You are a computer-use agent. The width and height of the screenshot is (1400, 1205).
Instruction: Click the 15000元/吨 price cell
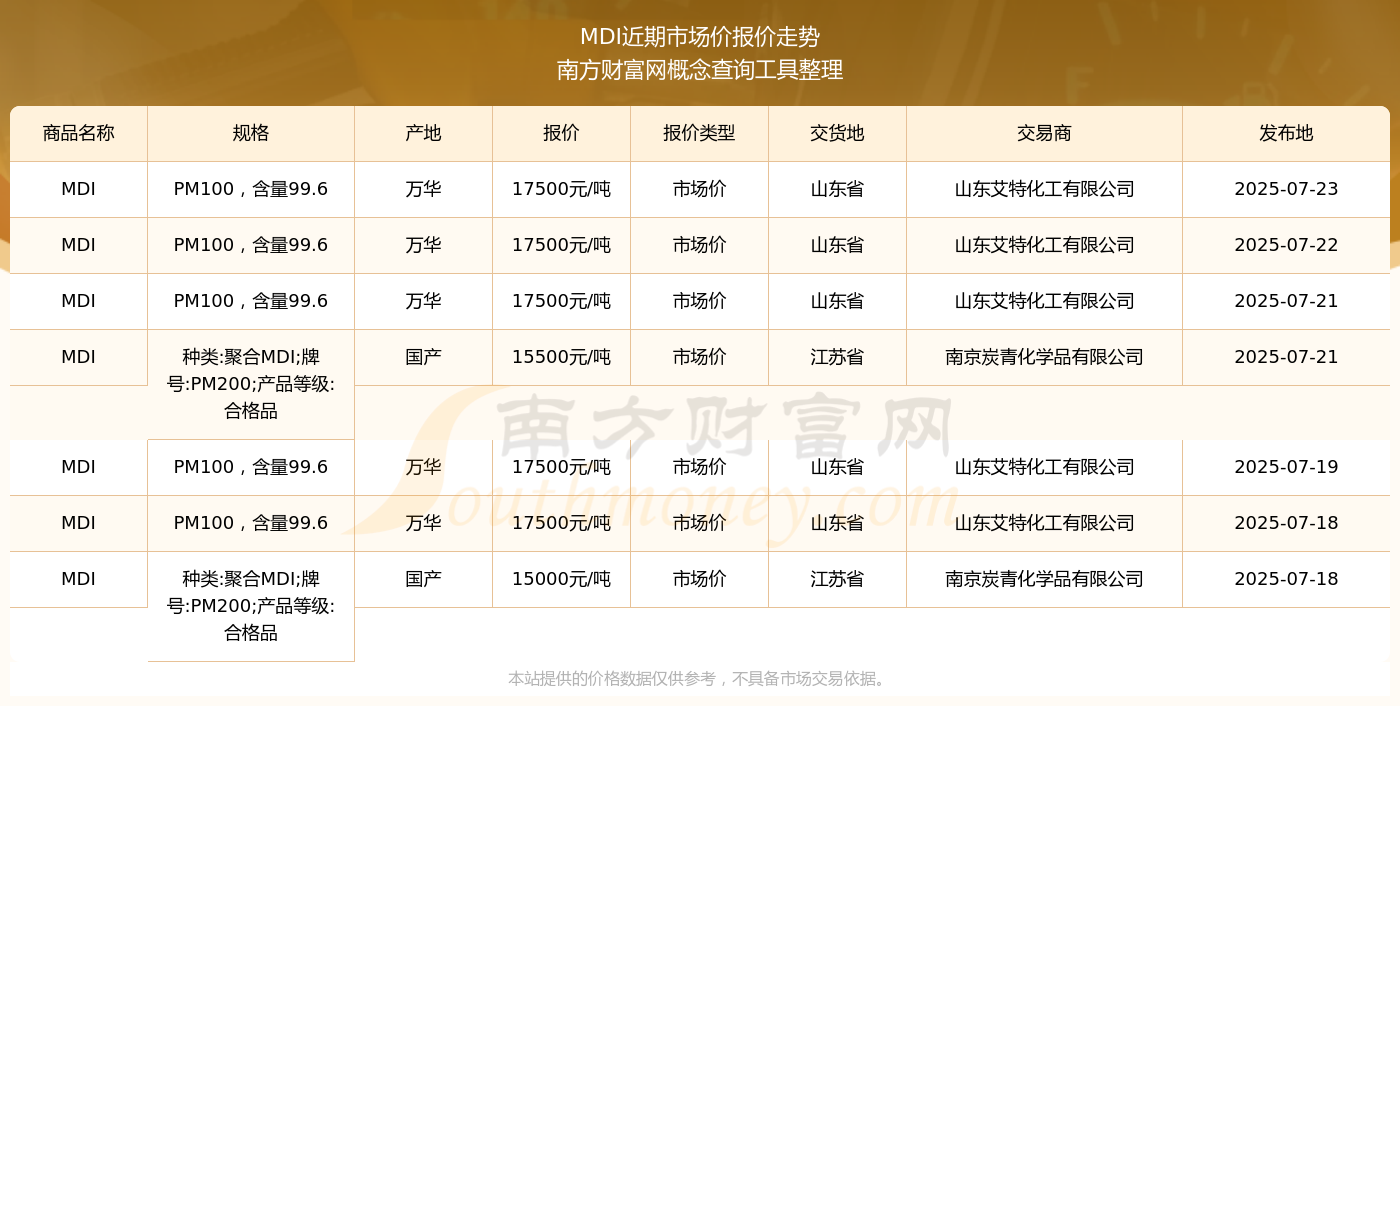[562, 579]
